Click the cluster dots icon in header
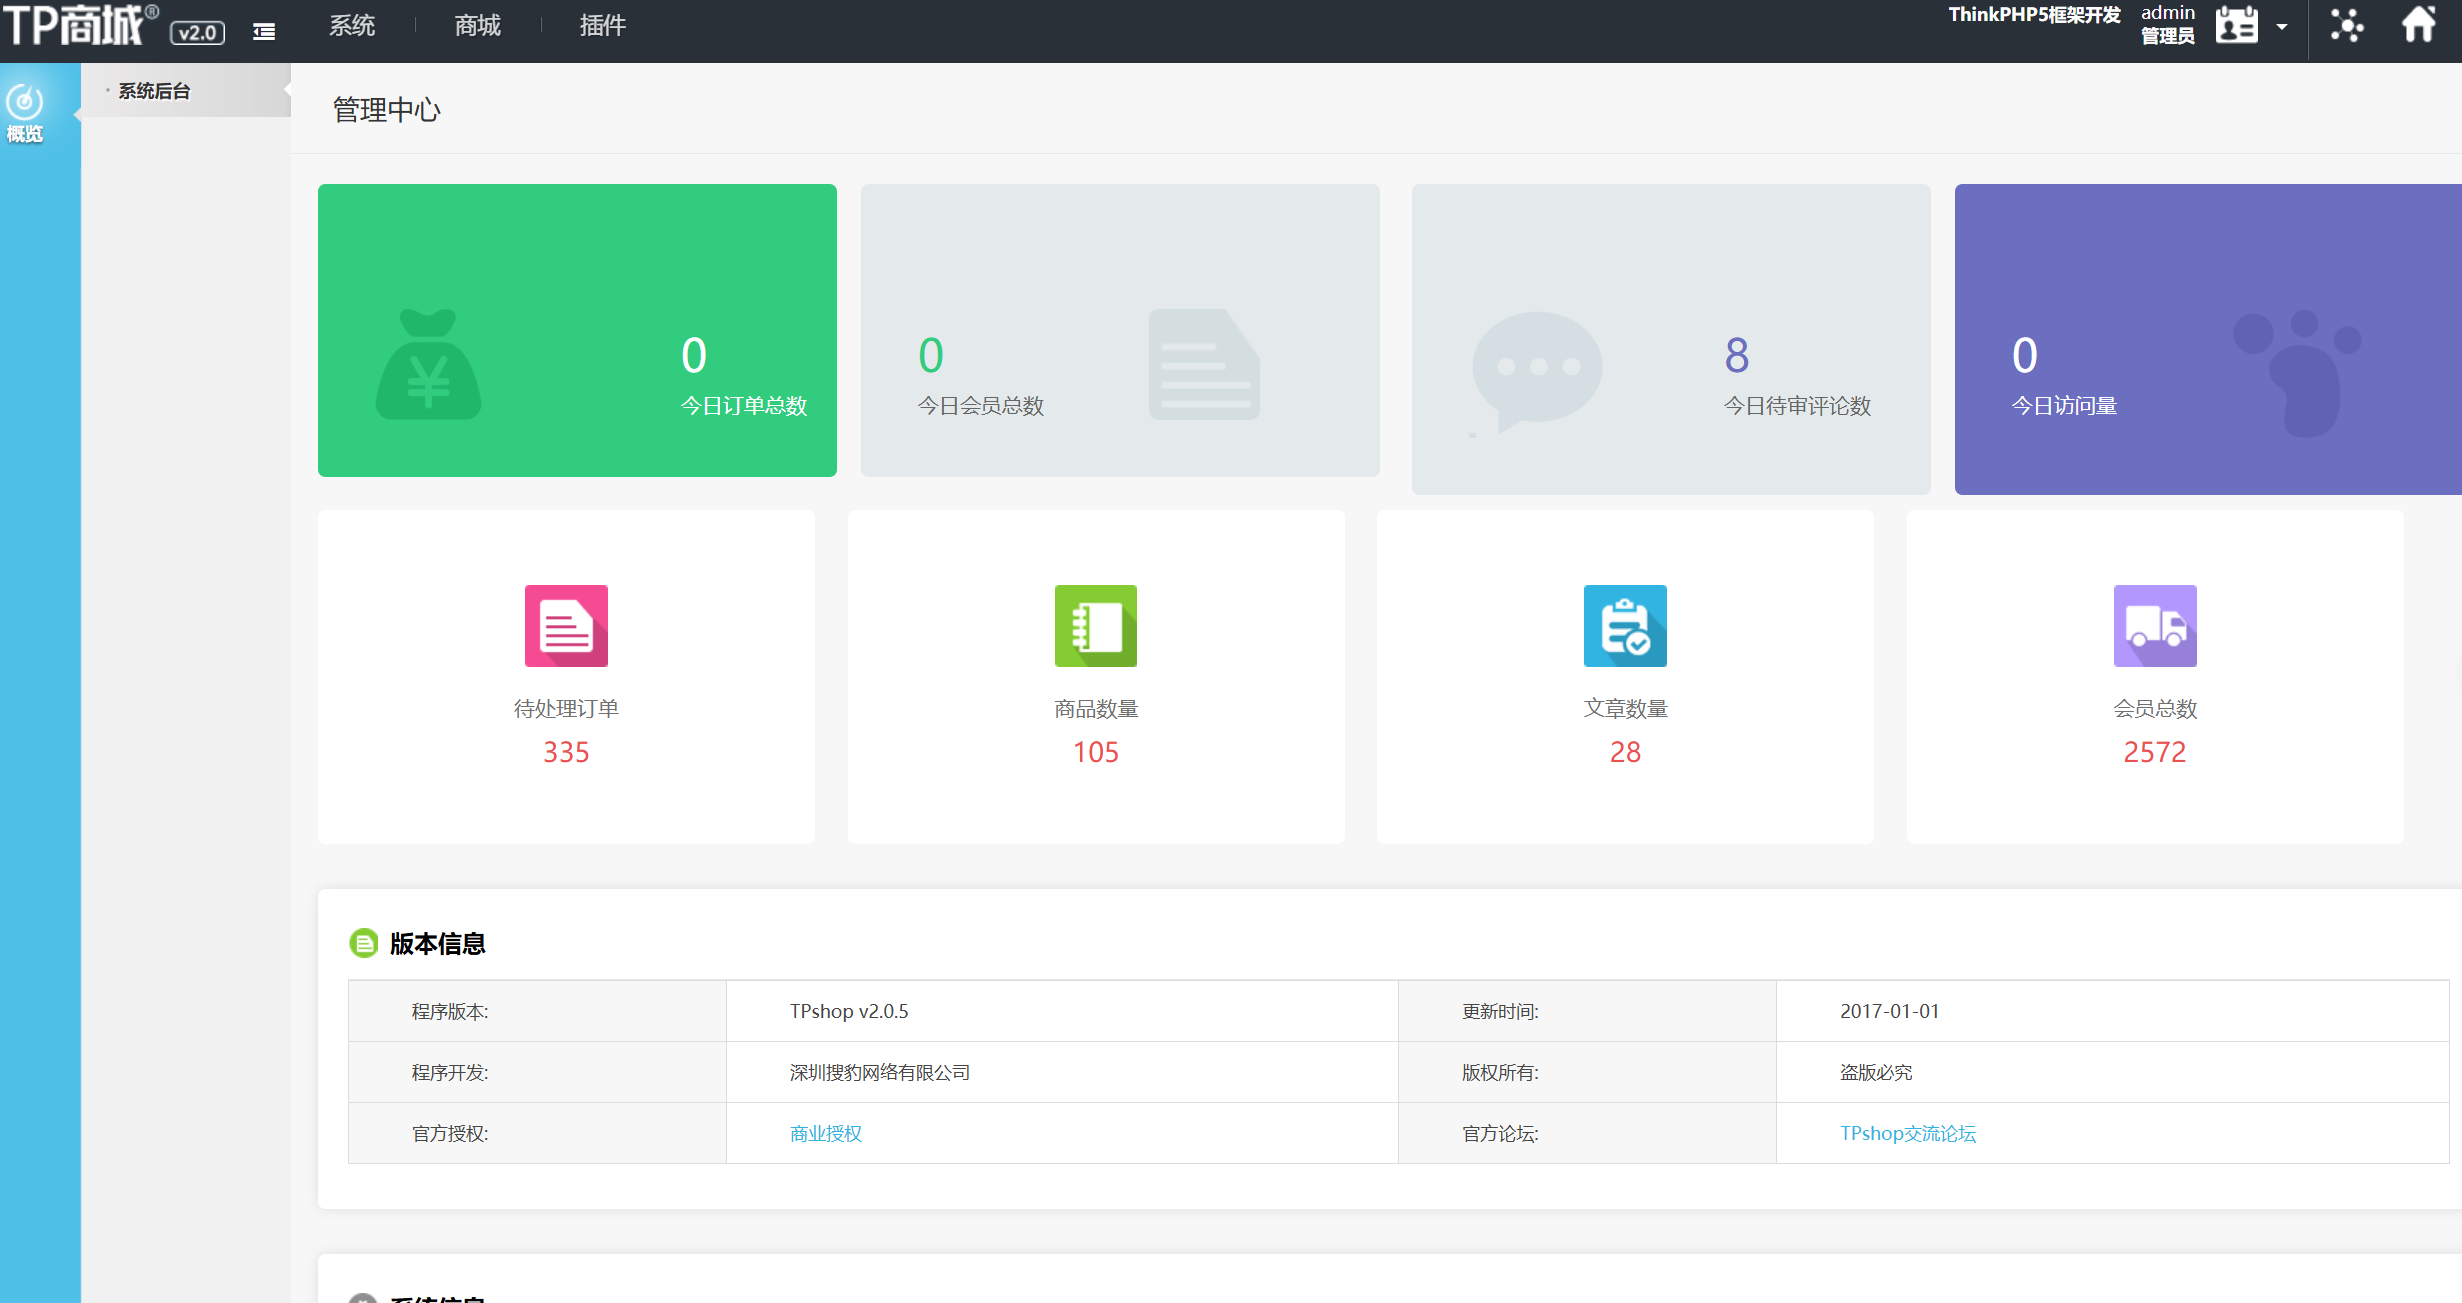The width and height of the screenshot is (2462, 1303). tap(2346, 25)
